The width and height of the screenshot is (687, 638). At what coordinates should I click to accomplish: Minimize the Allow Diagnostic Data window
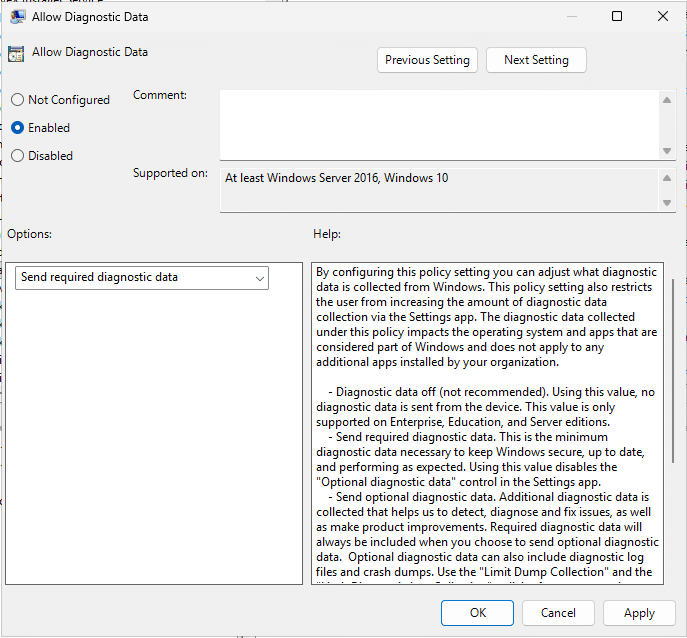[x=571, y=17]
